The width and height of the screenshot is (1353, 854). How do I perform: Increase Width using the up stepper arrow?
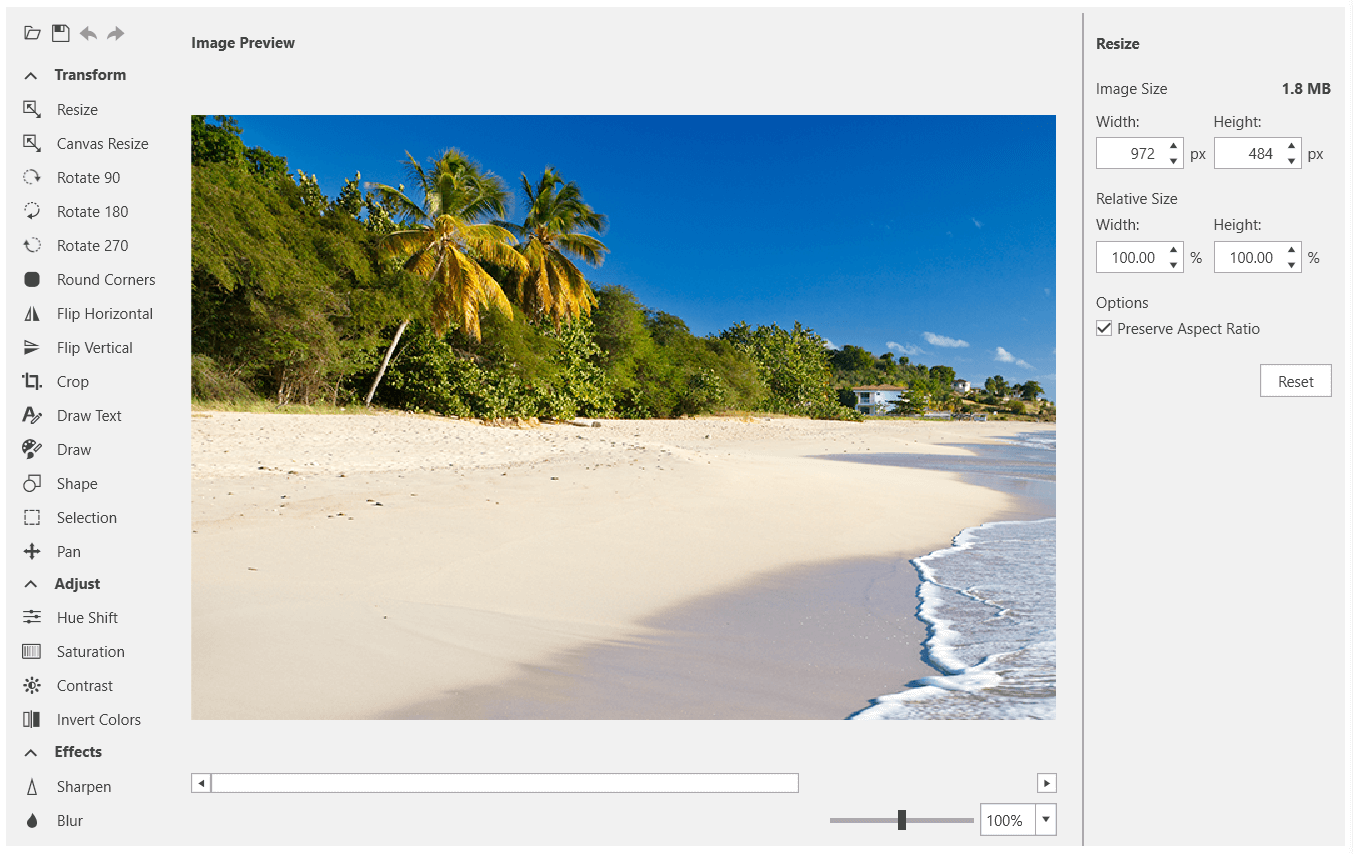tap(1172, 147)
